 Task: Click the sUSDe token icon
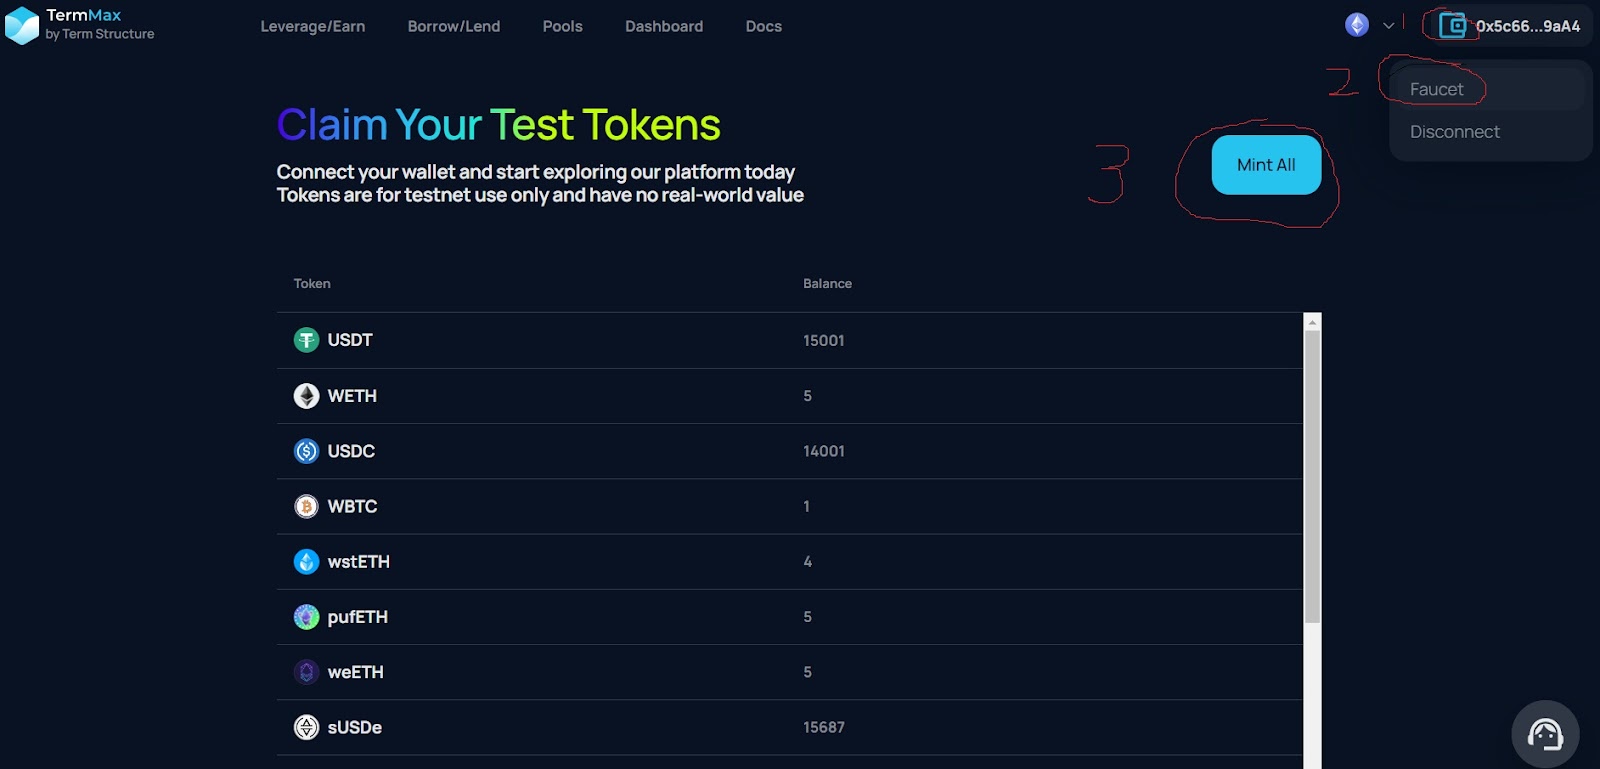pyautogui.click(x=306, y=727)
